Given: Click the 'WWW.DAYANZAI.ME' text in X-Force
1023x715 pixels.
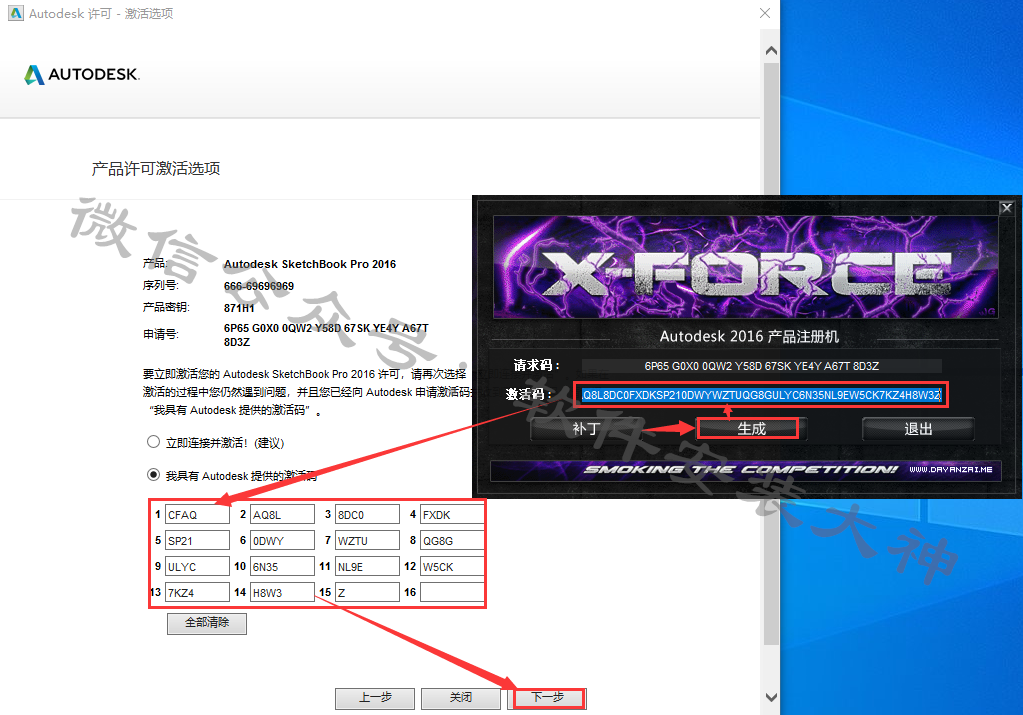Looking at the screenshot, I should [x=951, y=470].
